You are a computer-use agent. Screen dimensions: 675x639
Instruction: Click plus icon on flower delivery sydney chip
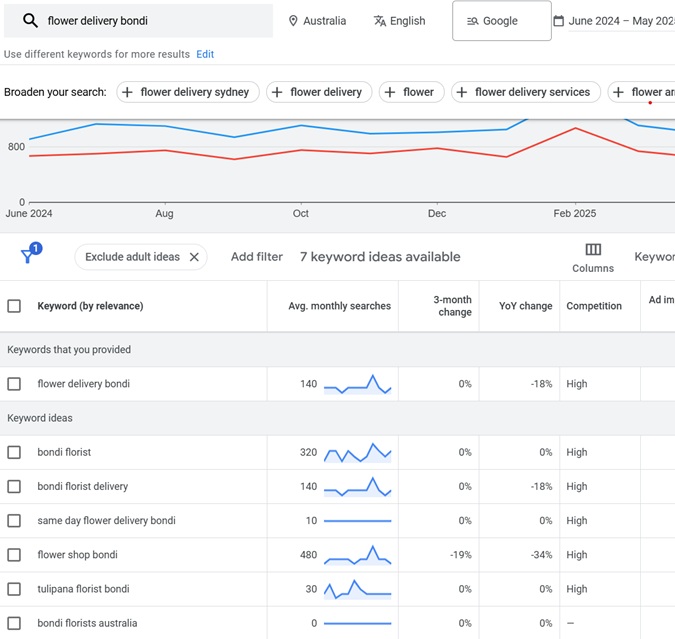127,92
